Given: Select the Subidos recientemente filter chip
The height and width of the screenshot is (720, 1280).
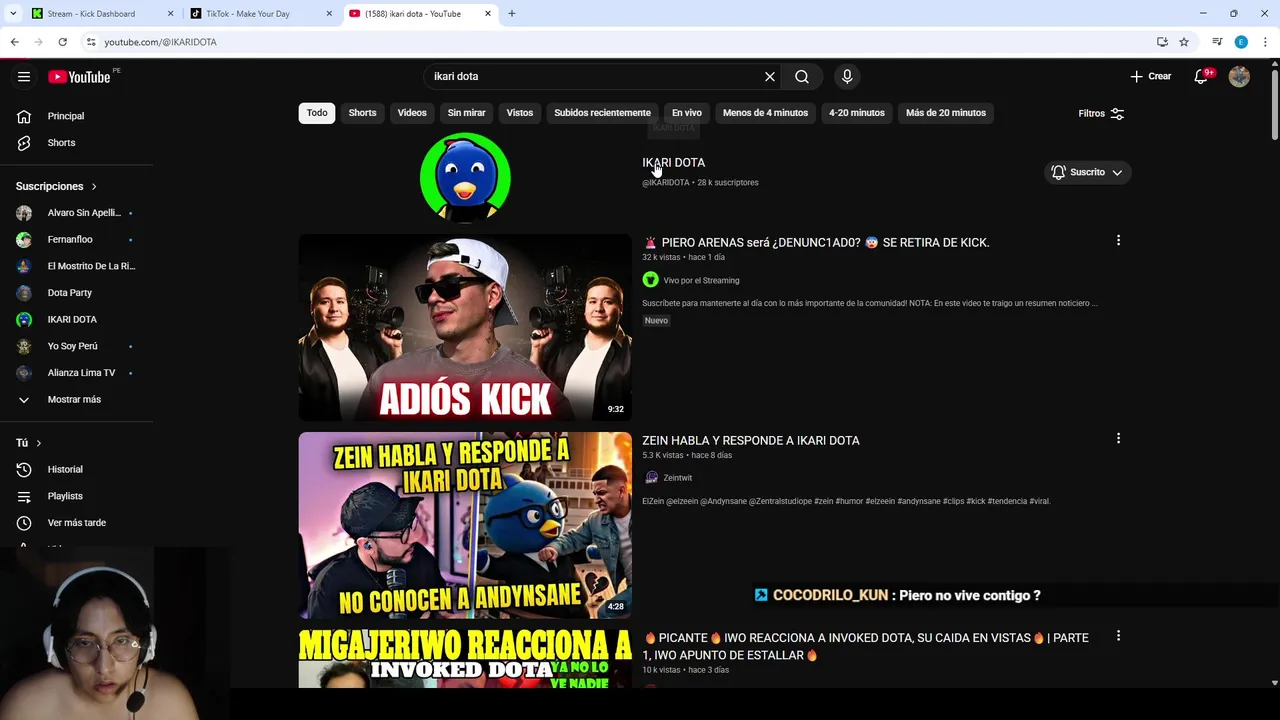Looking at the screenshot, I should click(602, 113).
